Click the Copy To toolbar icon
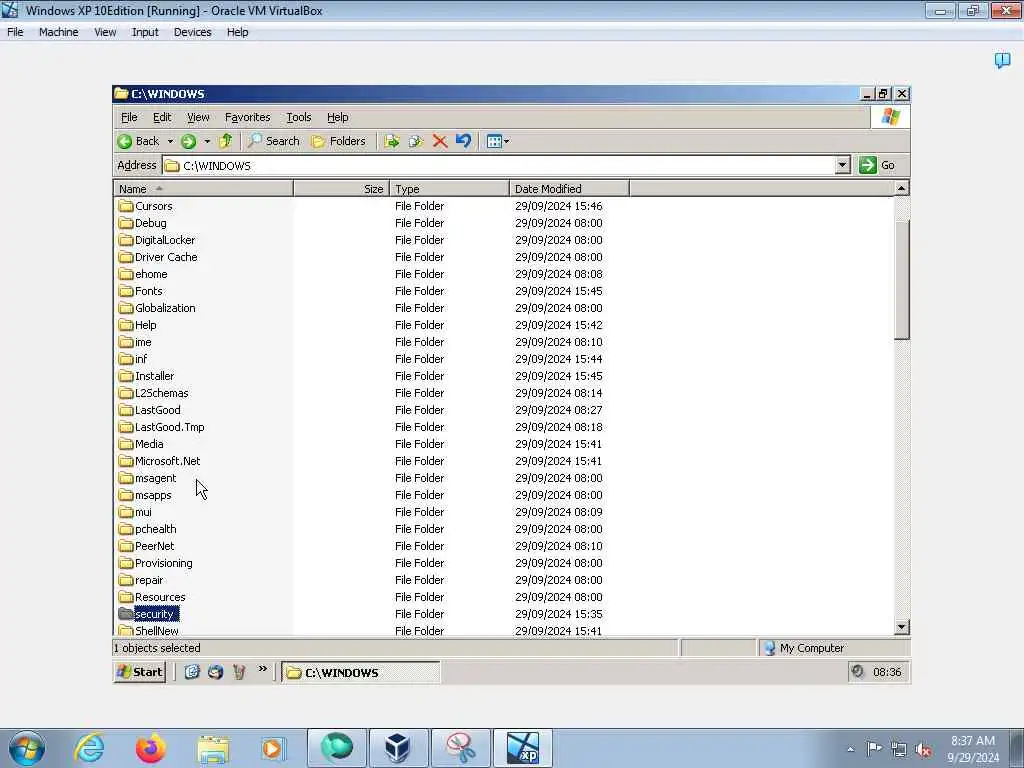This screenshot has height=768, width=1024. coord(416,141)
